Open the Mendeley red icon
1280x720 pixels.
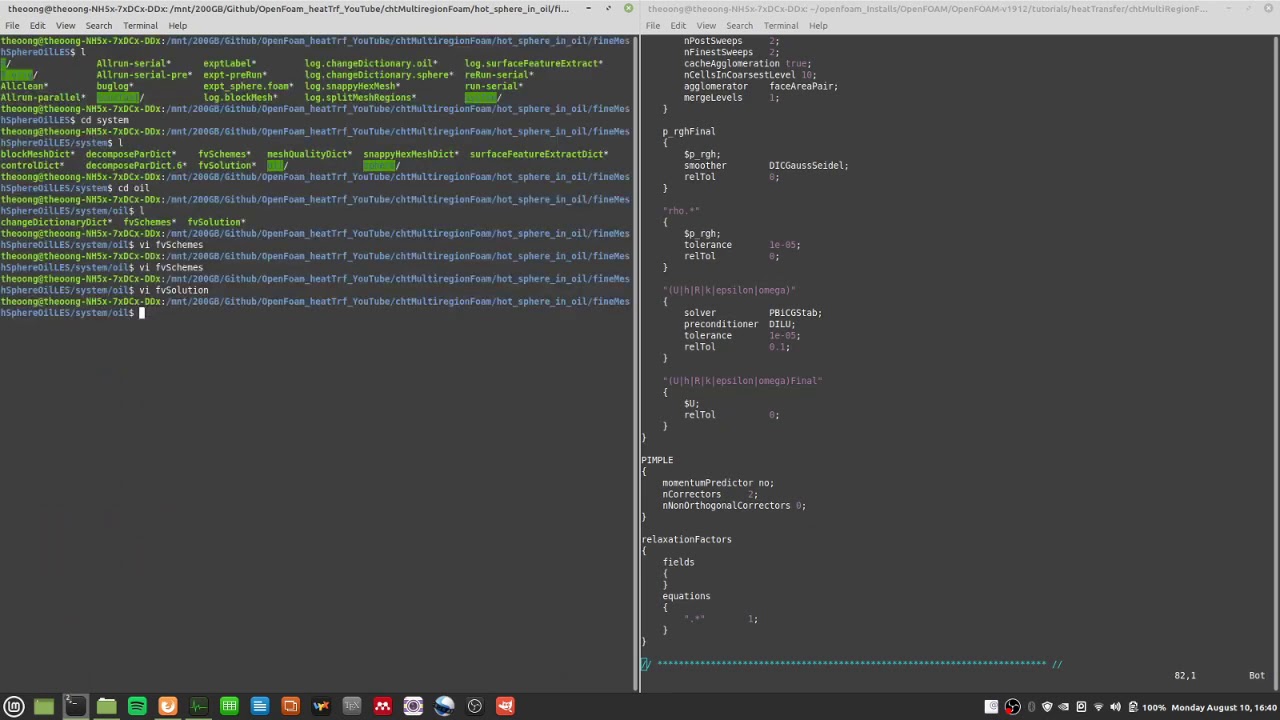pos(382,707)
